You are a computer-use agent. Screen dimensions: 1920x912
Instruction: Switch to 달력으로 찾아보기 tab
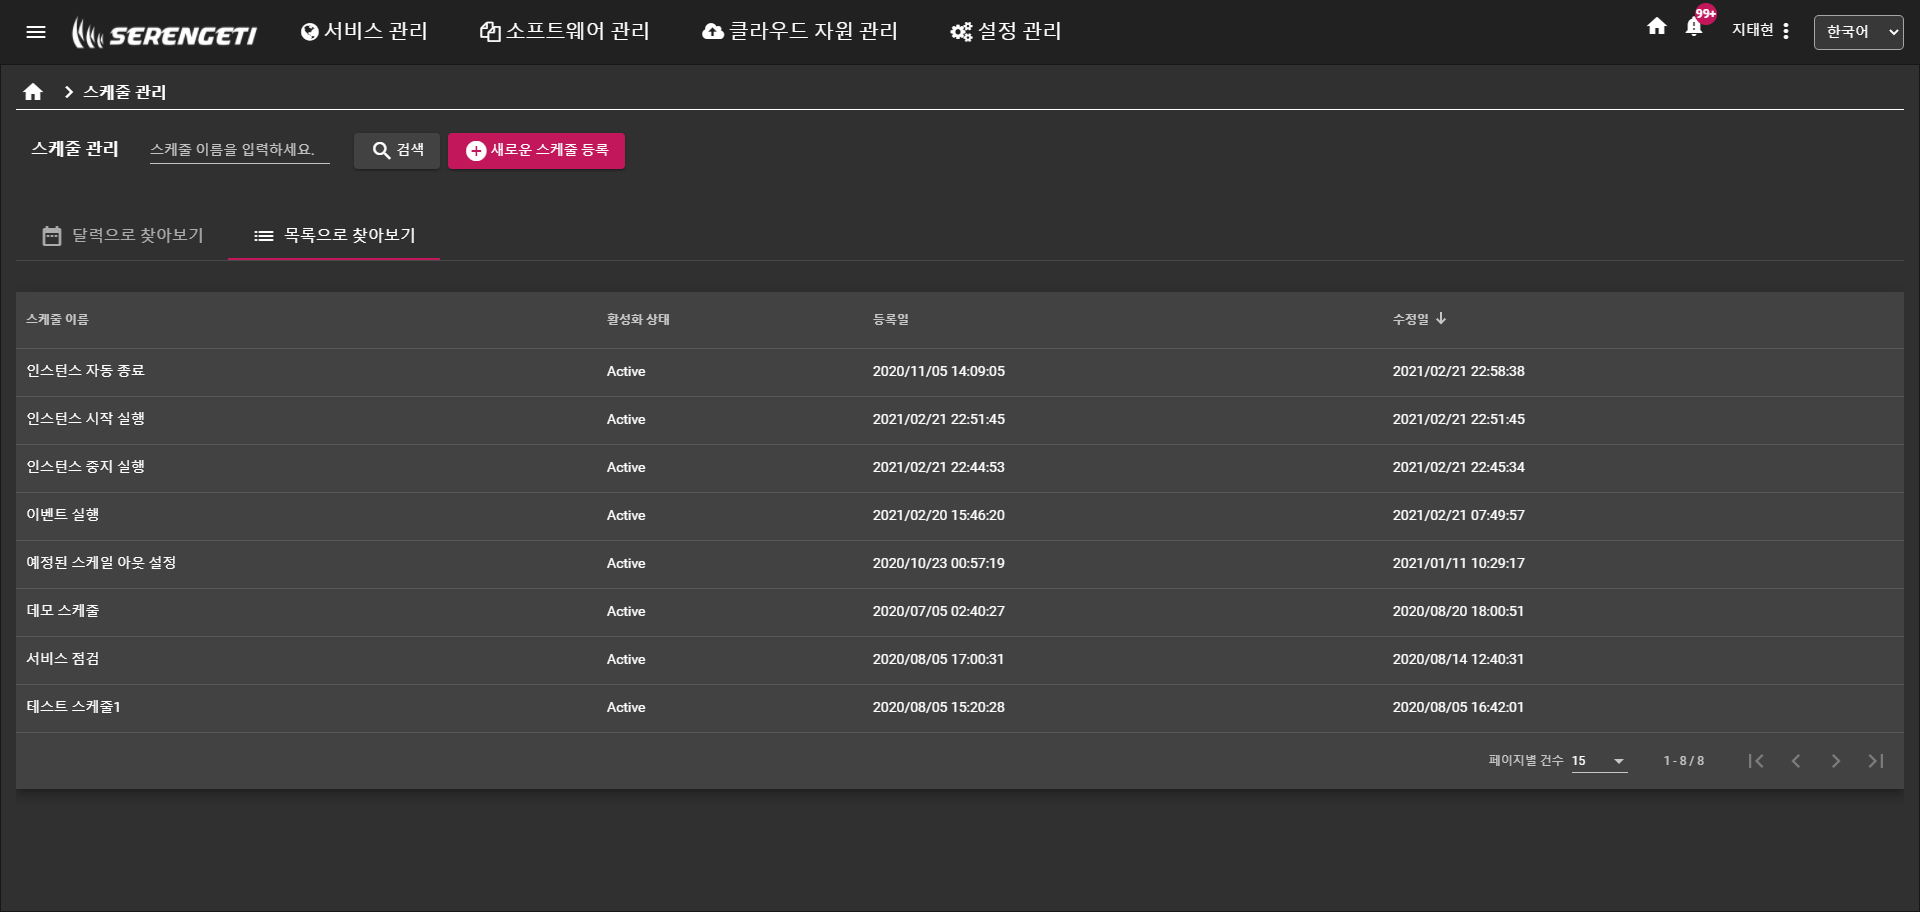click(x=123, y=236)
